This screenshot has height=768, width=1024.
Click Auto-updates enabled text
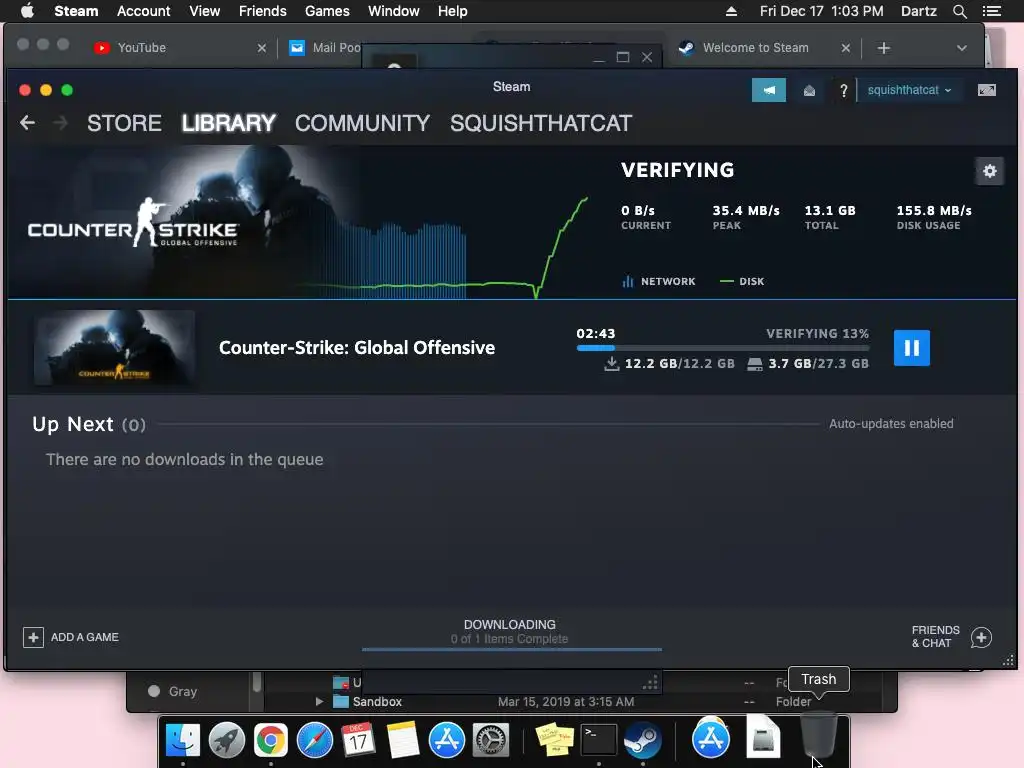[x=891, y=424]
